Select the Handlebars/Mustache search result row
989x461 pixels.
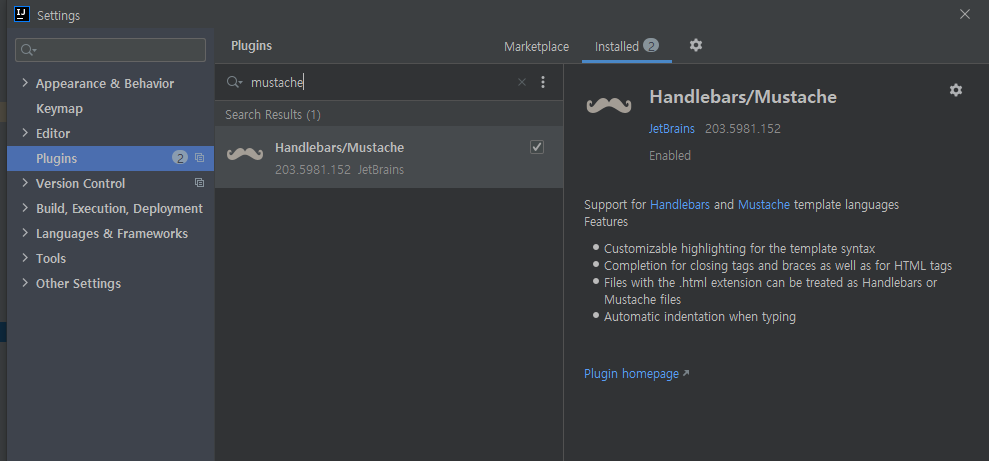[x=389, y=157]
